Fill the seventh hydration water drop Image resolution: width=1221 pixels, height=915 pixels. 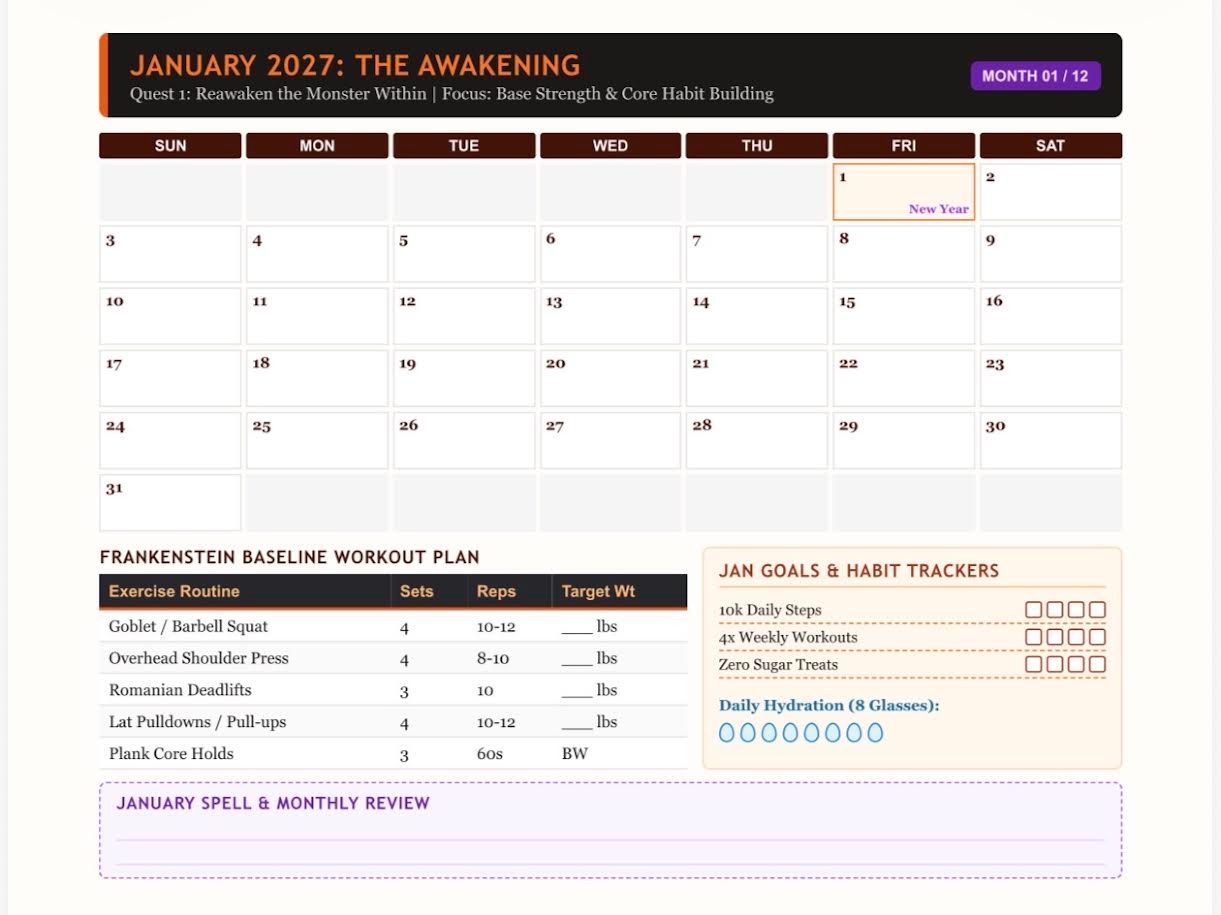coord(854,733)
